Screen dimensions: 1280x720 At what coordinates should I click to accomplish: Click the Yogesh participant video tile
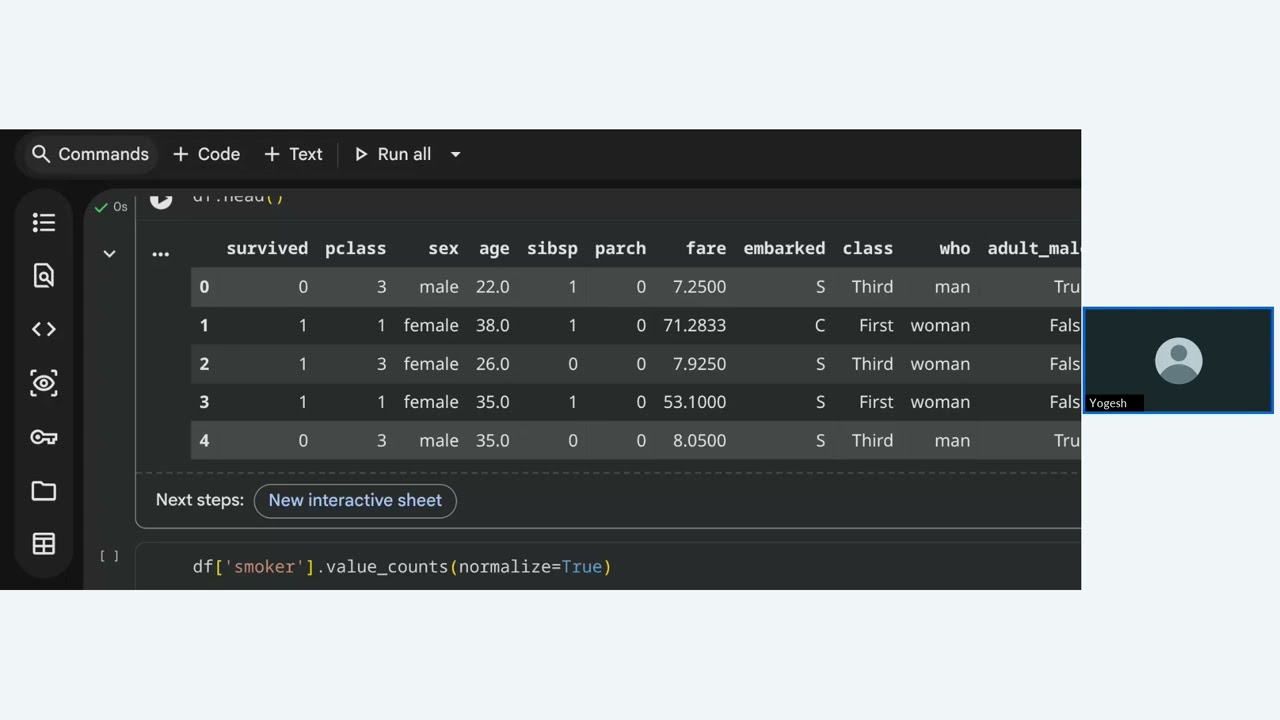(x=1178, y=360)
